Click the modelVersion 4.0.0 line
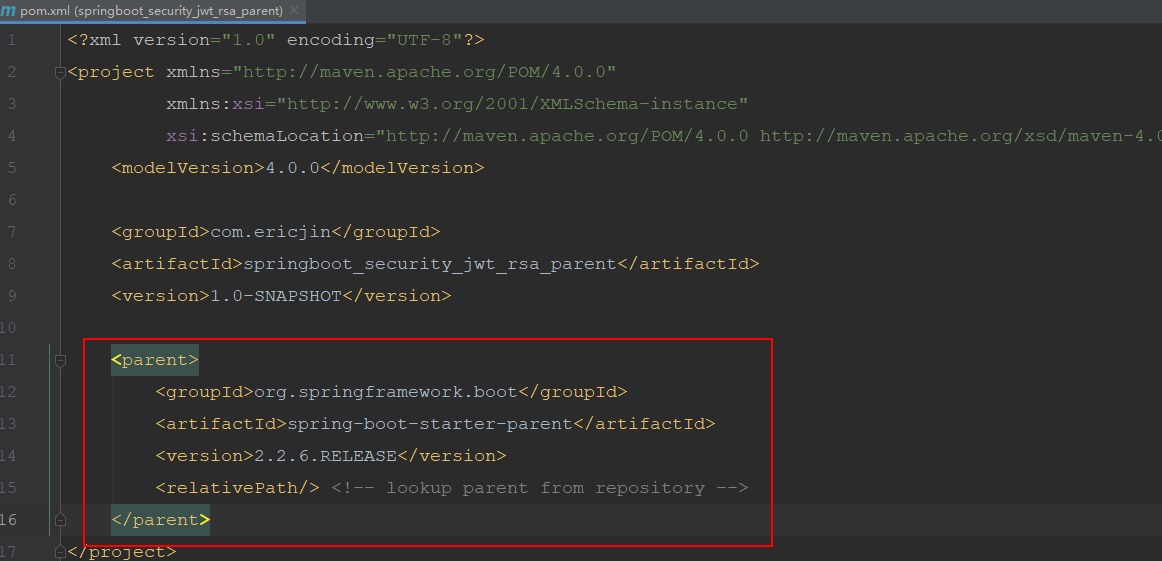 point(298,168)
